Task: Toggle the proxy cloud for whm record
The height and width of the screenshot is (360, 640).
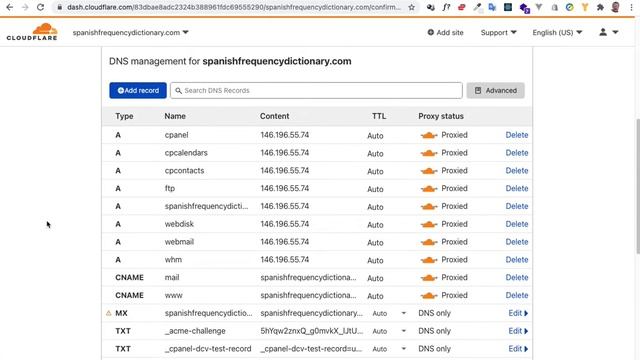Action: pyautogui.click(x=429, y=260)
